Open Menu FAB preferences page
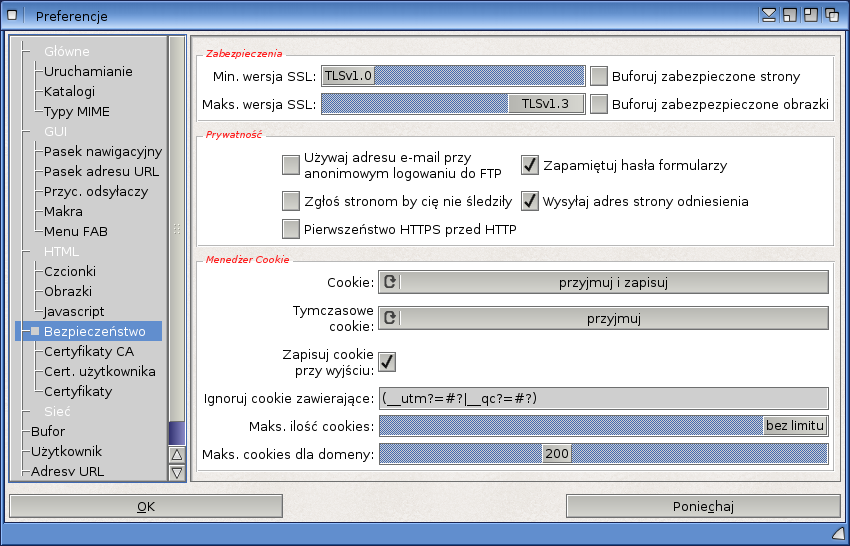850x546 pixels. (76, 232)
